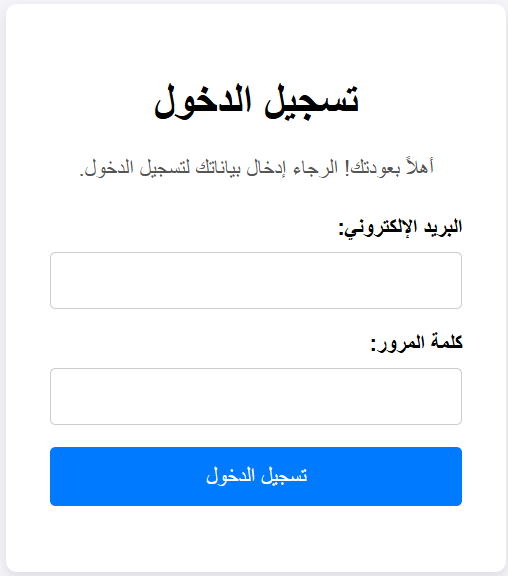Activate the email field via its bold label
508x576 pixels.
click(x=400, y=228)
